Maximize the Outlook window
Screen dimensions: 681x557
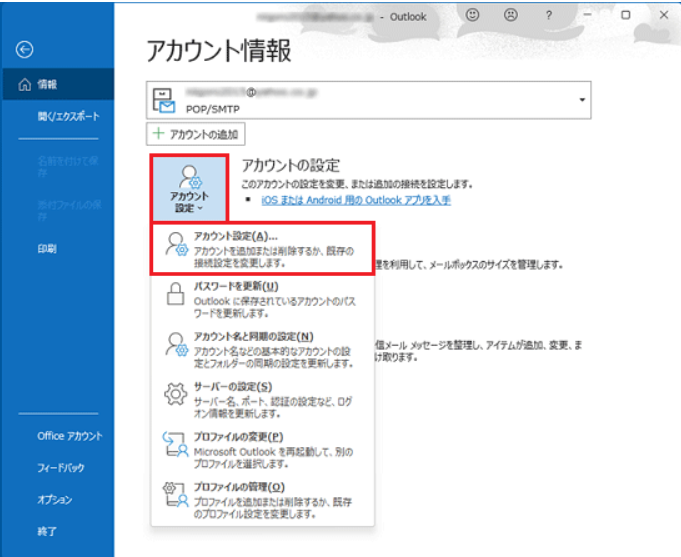[x=625, y=15]
